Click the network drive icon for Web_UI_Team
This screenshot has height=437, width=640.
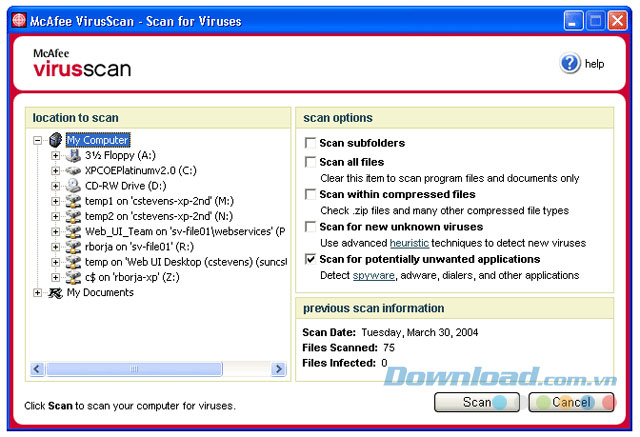coord(73,231)
